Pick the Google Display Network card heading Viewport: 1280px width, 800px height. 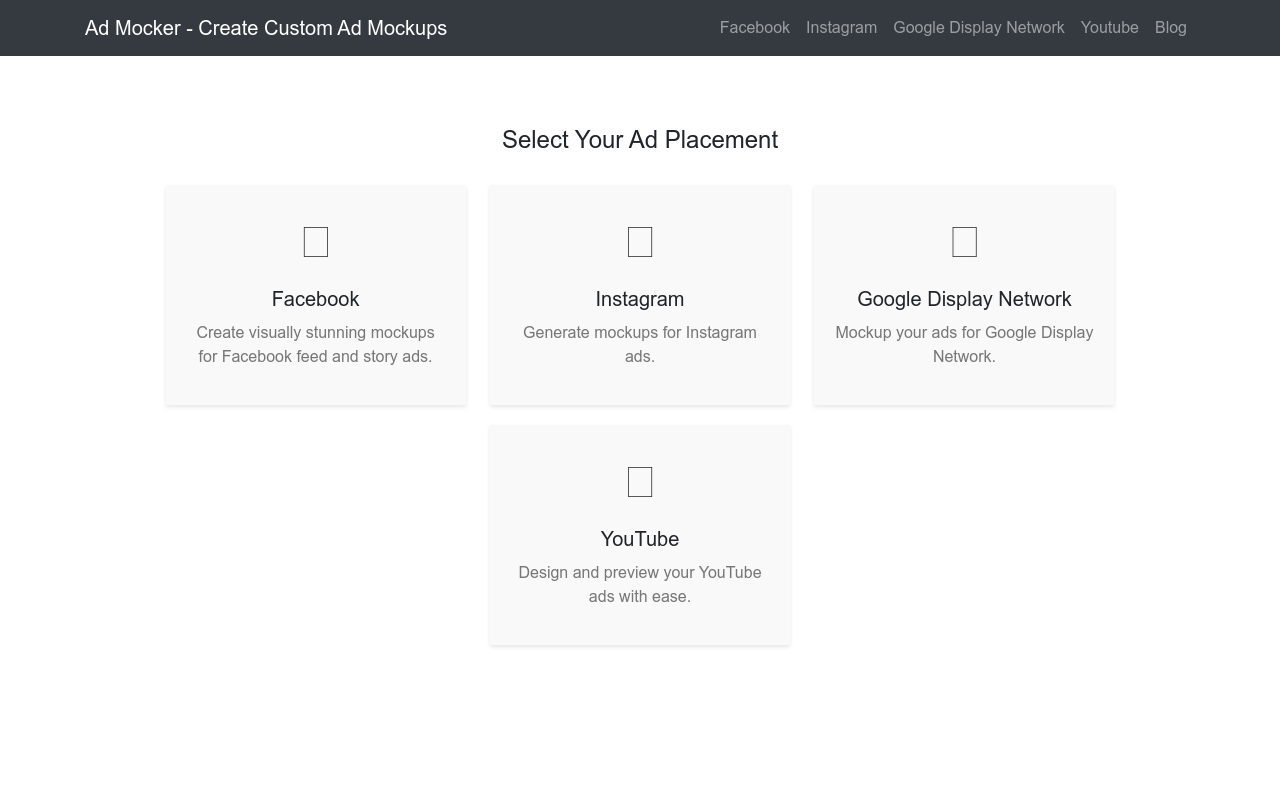pos(964,299)
